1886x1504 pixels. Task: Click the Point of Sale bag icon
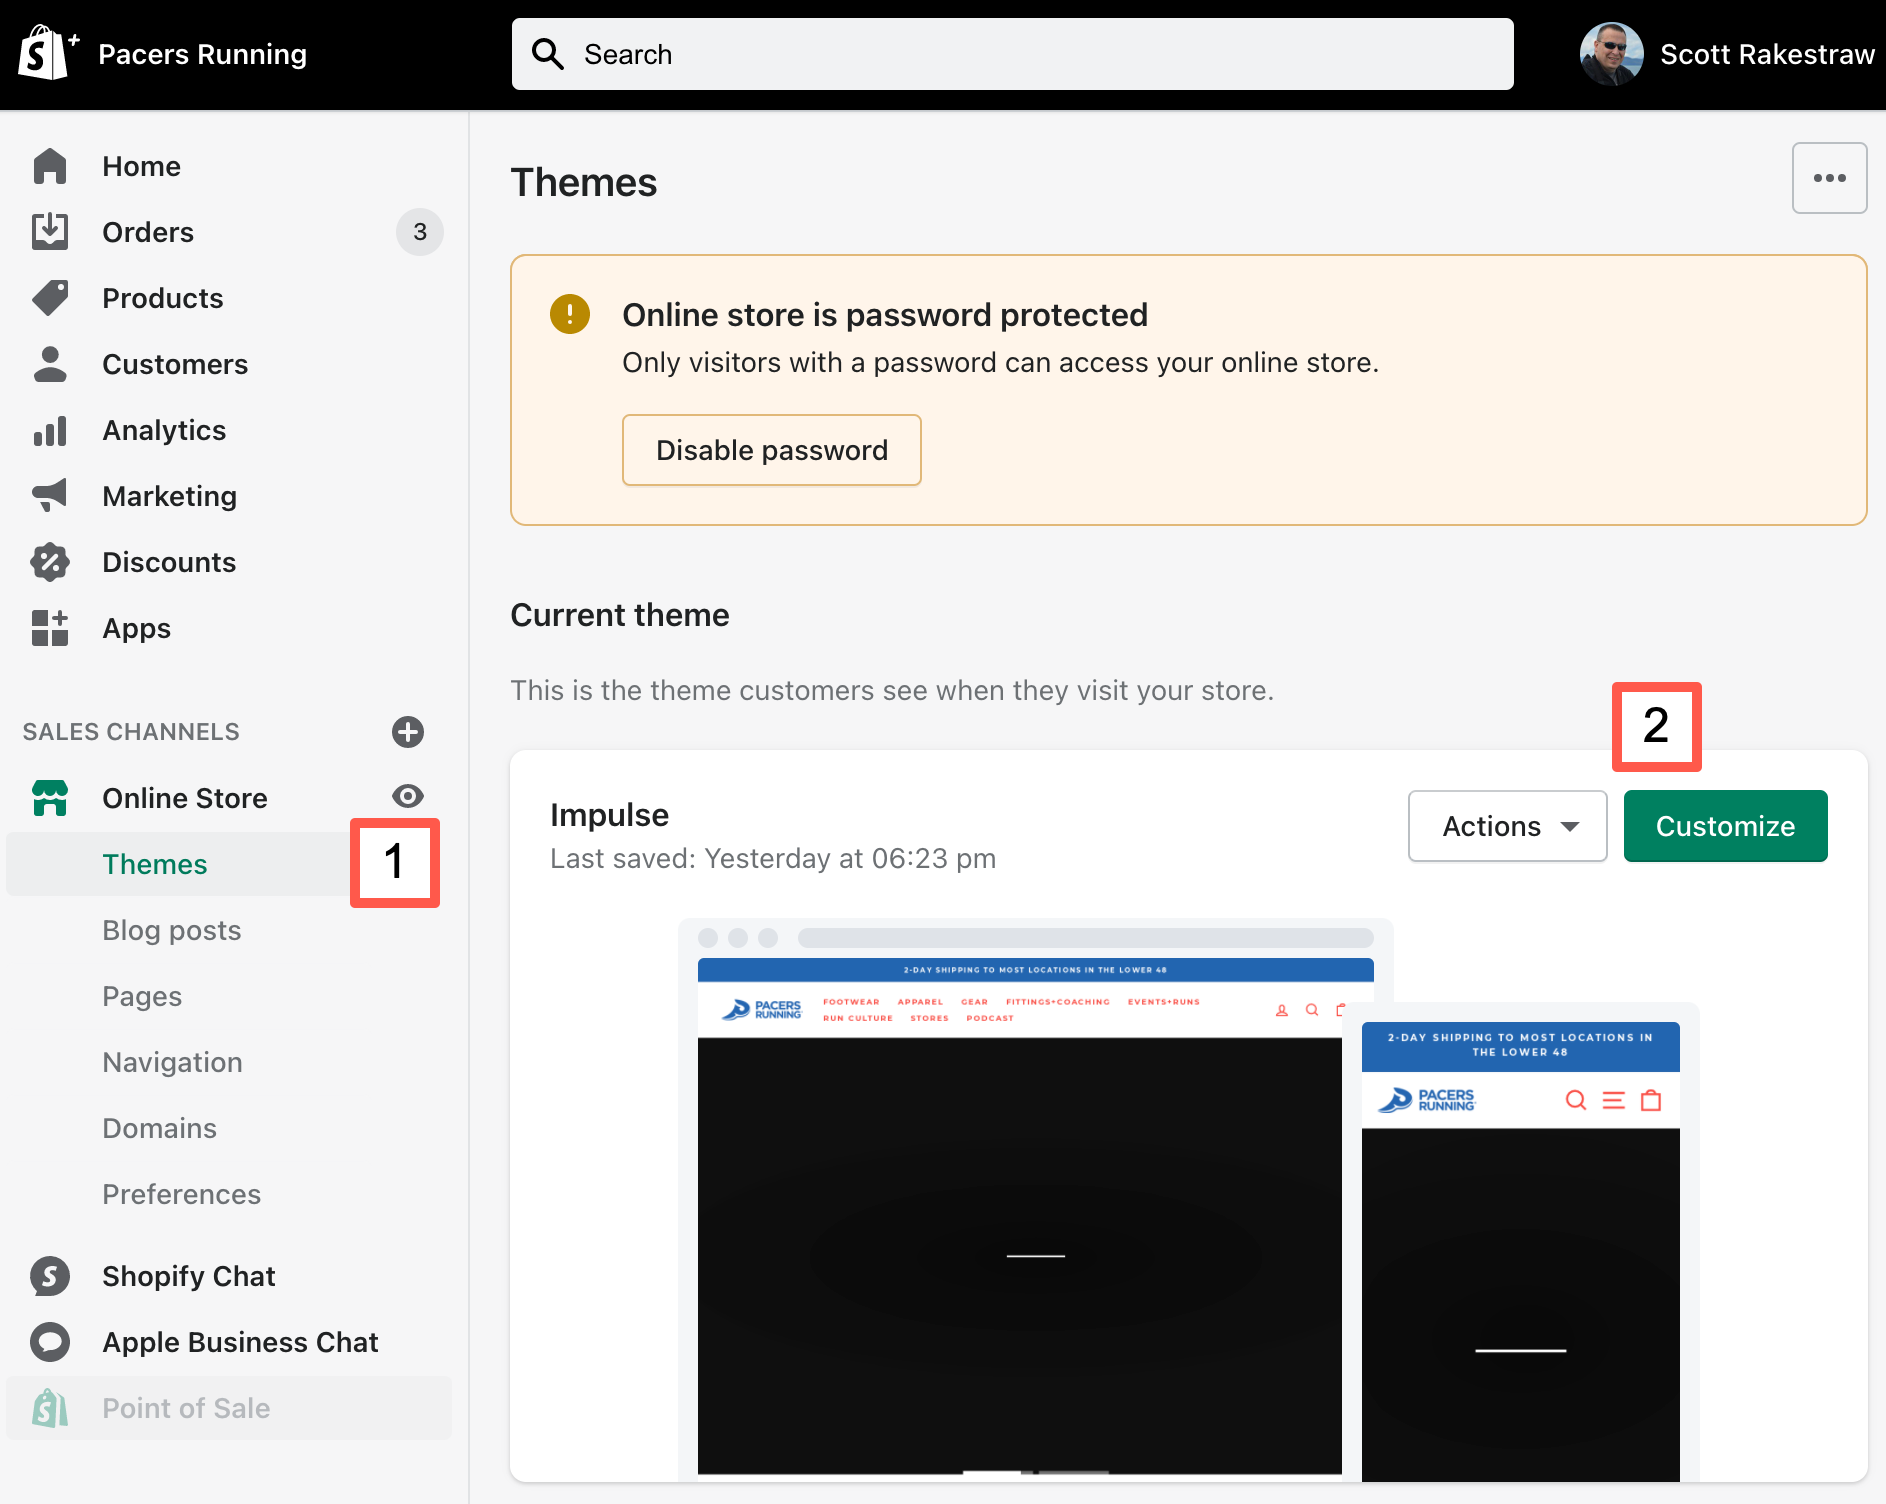(x=50, y=1408)
